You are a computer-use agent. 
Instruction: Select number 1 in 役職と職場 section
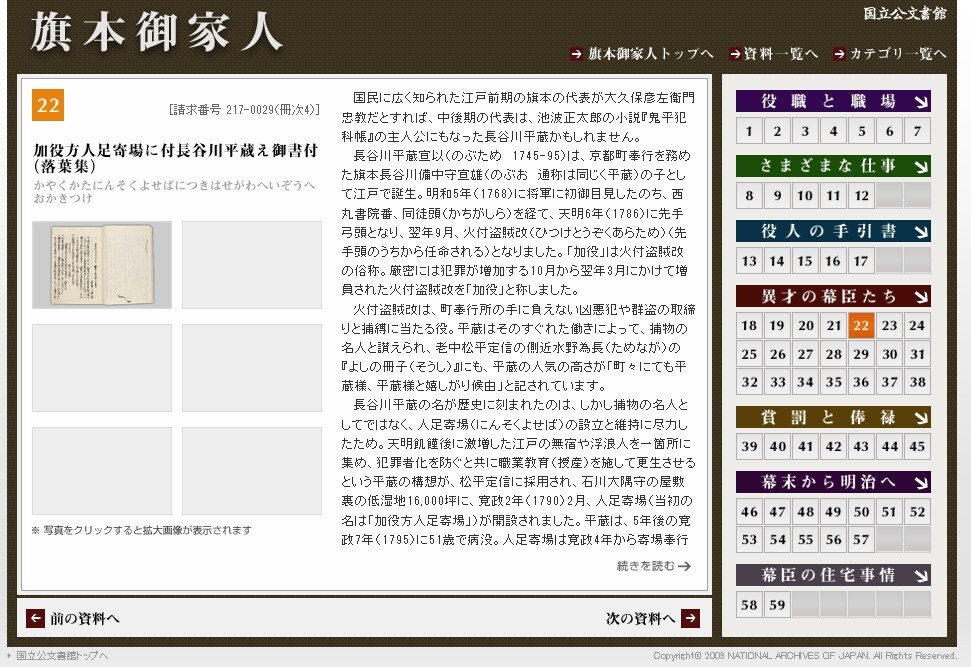point(749,130)
